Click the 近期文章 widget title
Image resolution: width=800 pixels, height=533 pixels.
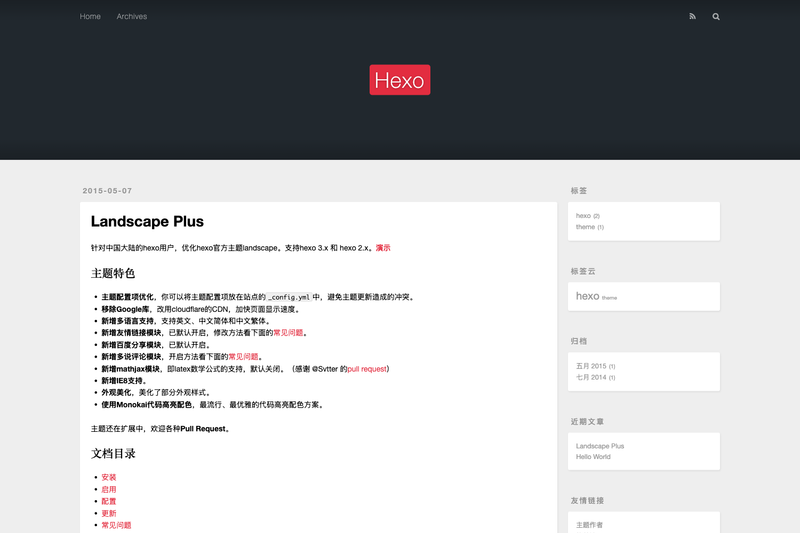tap(587, 422)
